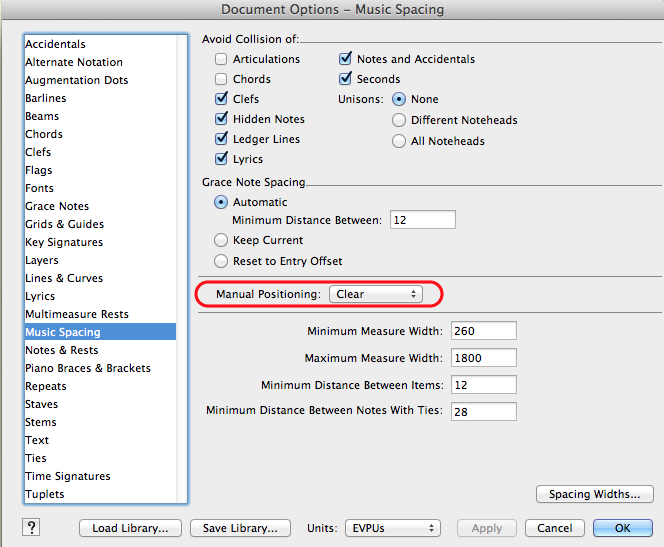The height and width of the screenshot is (547, 664).
Task: Select Reset to Entry Offset option
Action: (221, 262)
